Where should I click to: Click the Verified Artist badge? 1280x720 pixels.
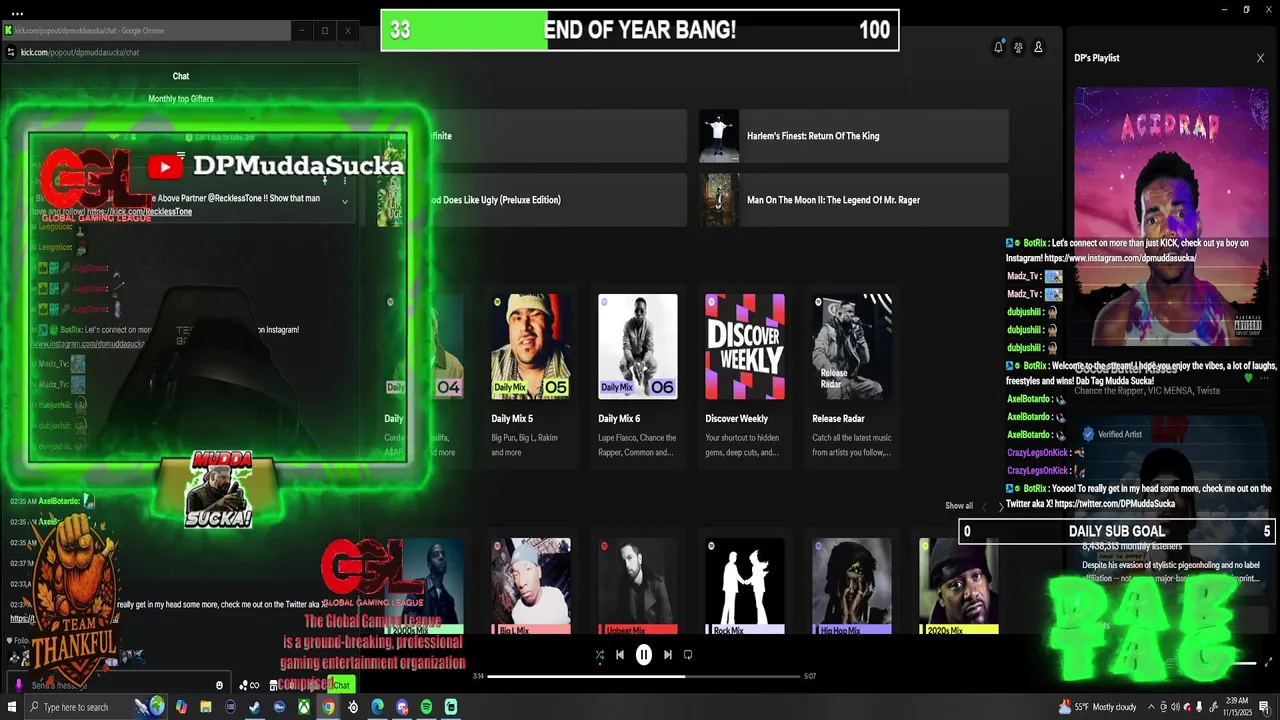coord(1111,434)
